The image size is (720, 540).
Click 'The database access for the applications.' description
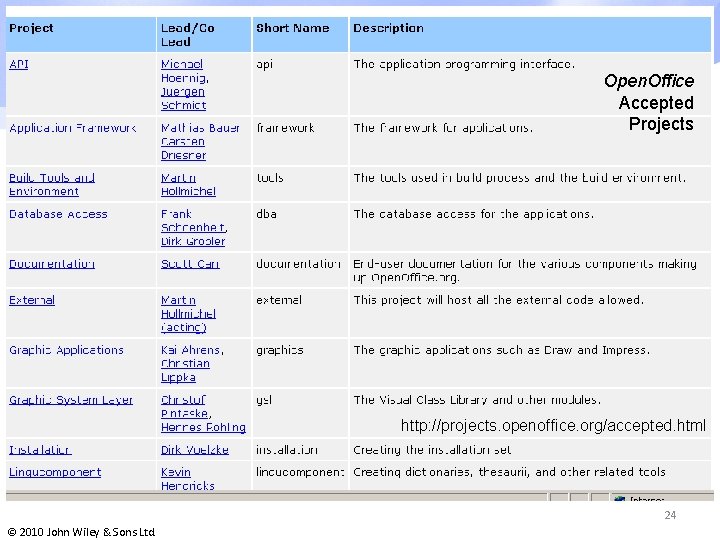[473, 214]
